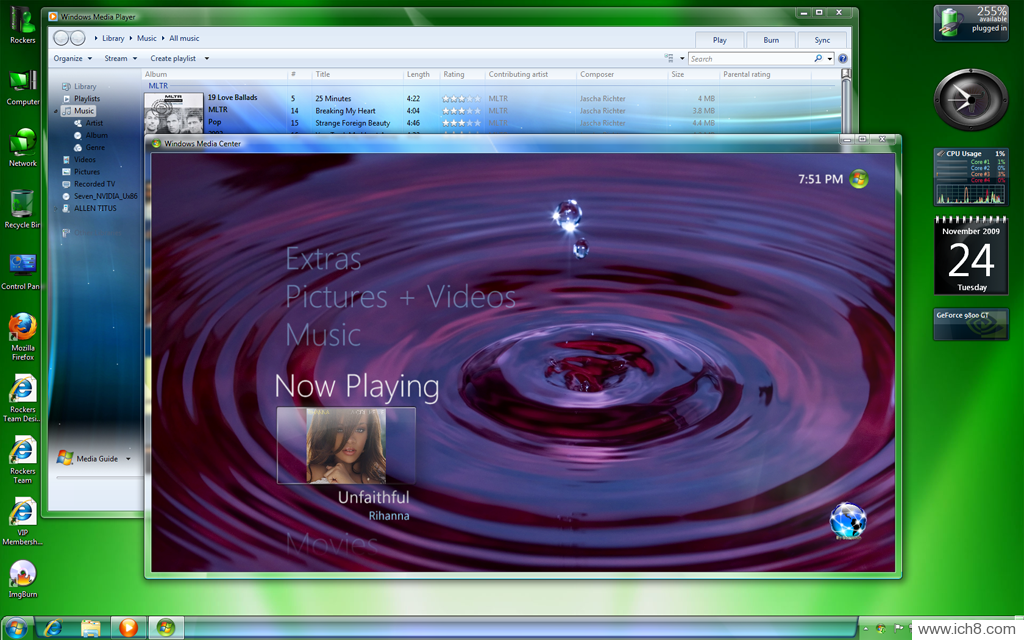Open the search box dropdown arrow
Screen dimensions: 1024x640
(x=830, y=59)
